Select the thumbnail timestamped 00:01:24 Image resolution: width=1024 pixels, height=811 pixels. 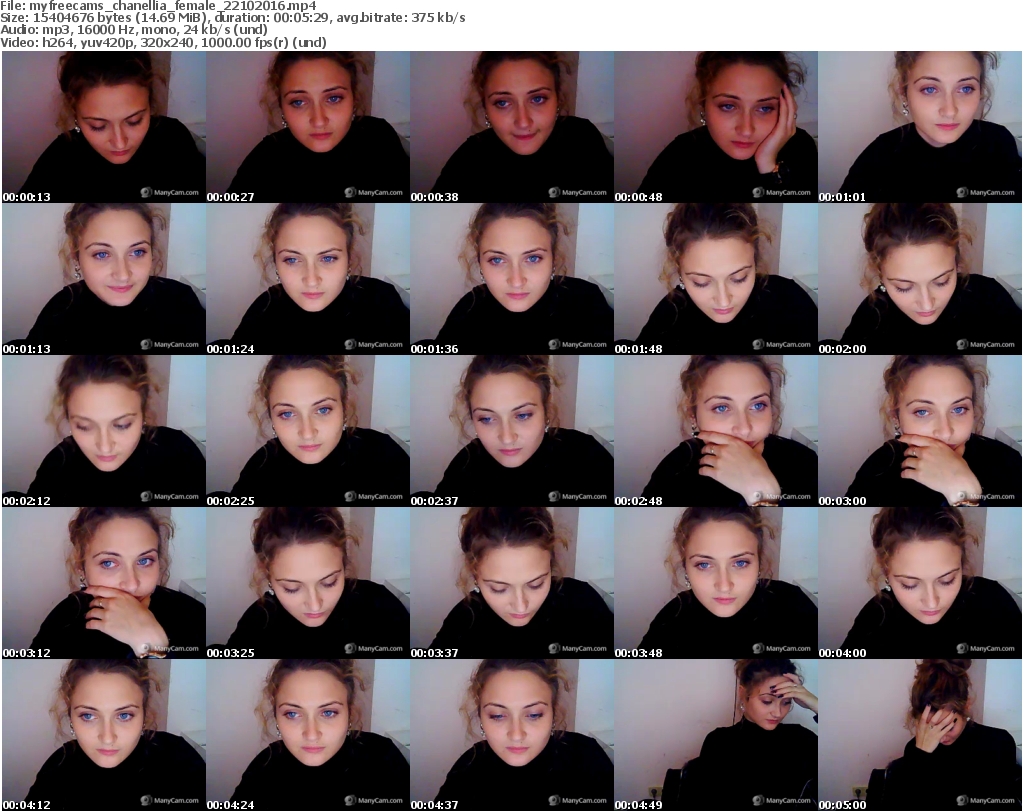coord(308,279)
